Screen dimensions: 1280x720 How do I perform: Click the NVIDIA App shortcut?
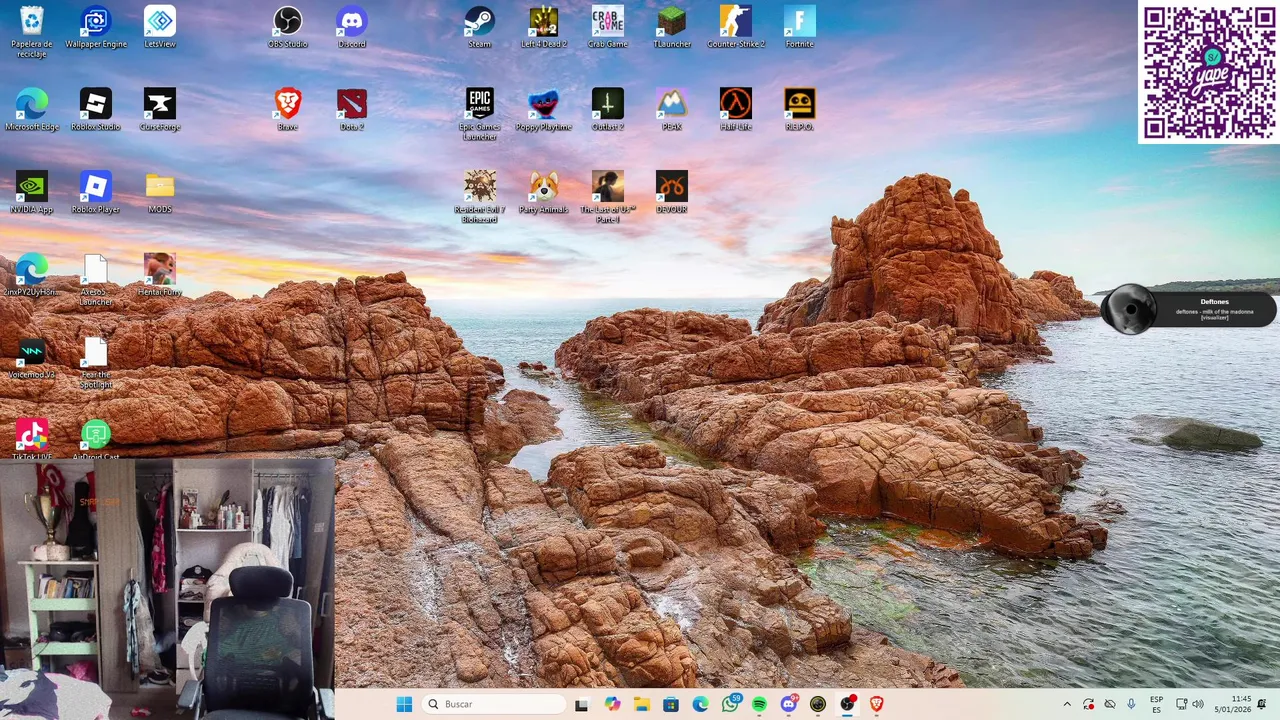32,192
